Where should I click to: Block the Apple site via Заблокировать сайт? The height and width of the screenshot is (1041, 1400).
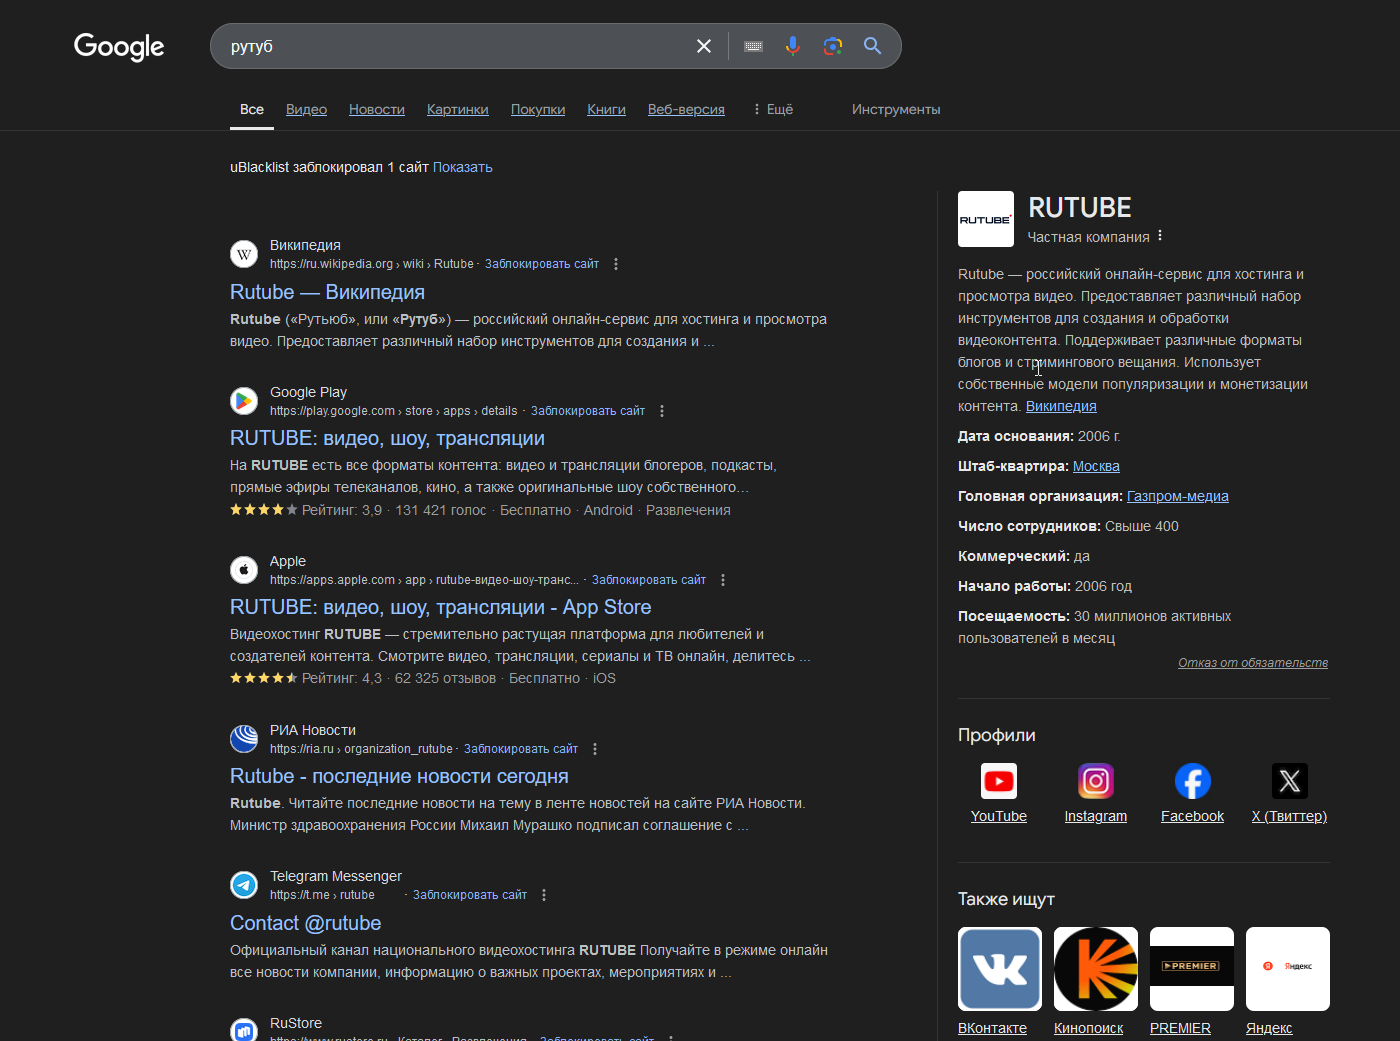[649, 580]
